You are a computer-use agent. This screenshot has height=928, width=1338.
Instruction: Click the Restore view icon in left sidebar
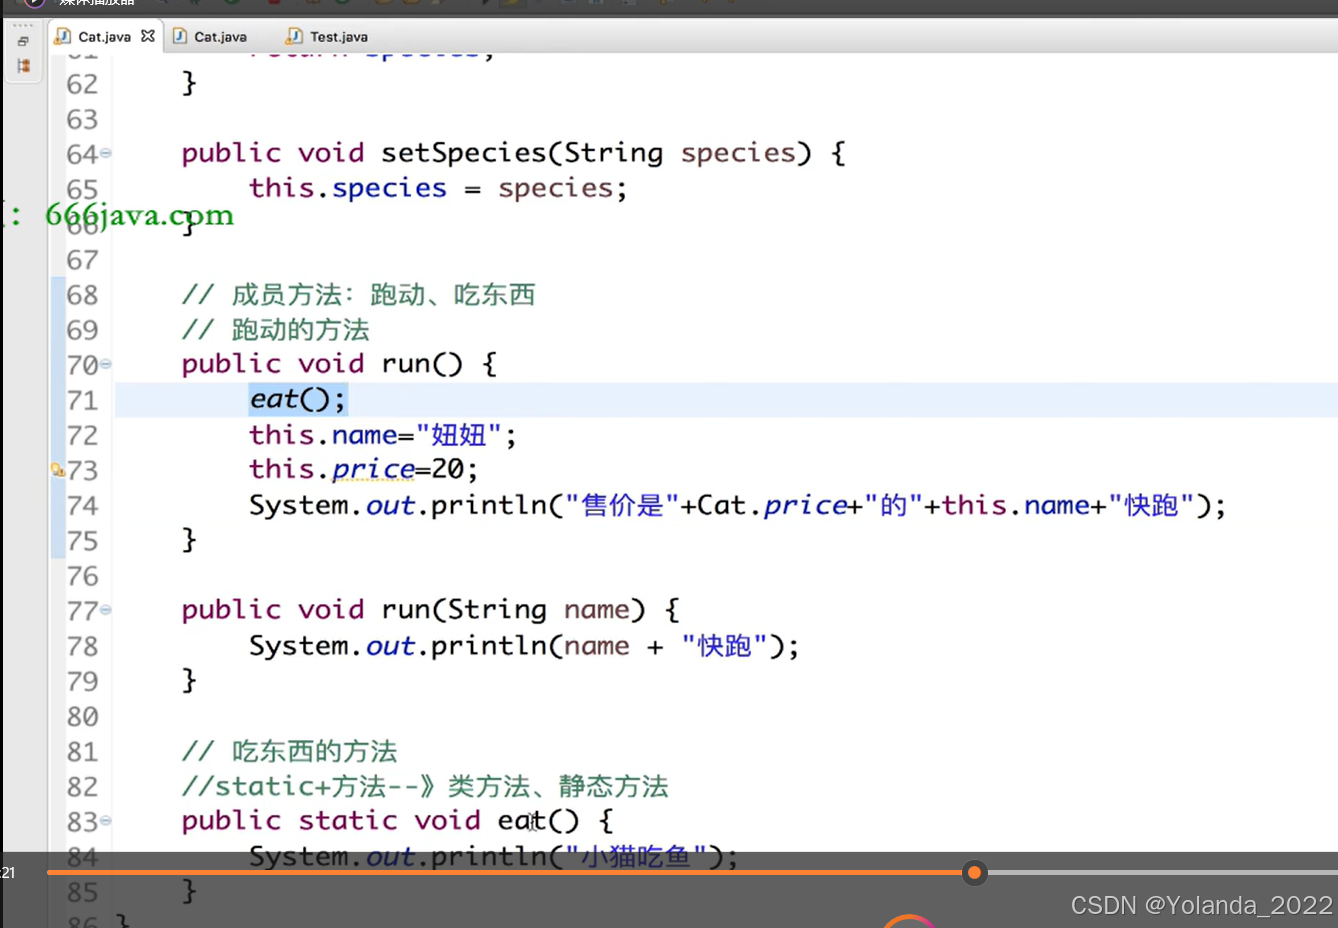click(x=23, y=42)
